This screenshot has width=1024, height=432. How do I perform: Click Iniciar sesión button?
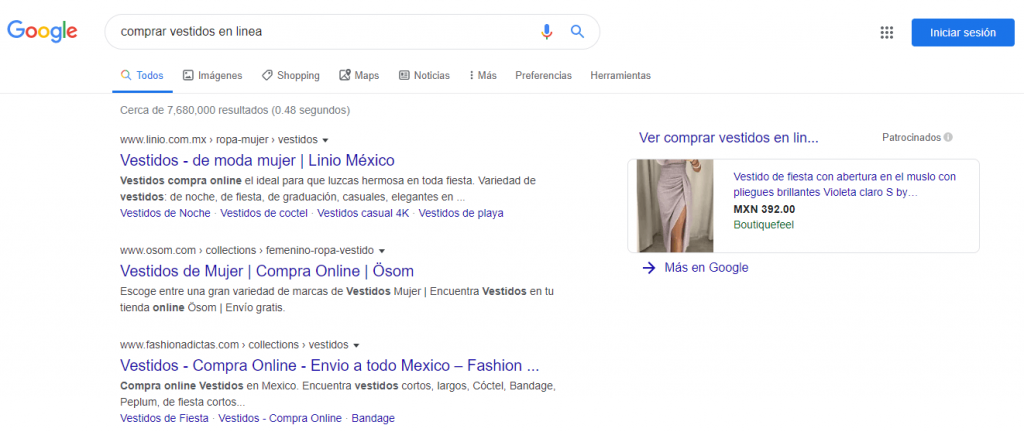(963, 33)
